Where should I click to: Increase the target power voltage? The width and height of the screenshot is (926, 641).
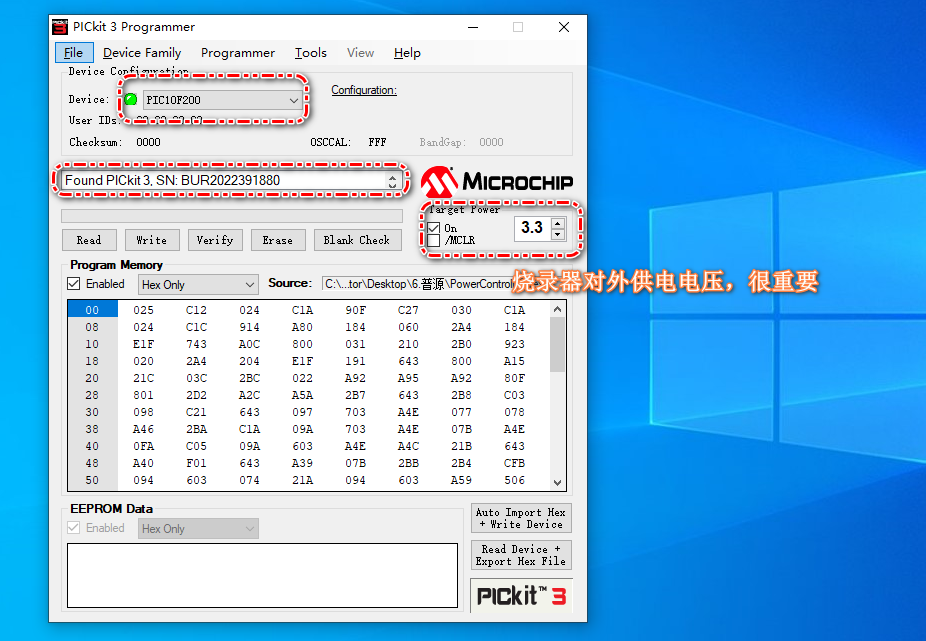tap(557, 223)
